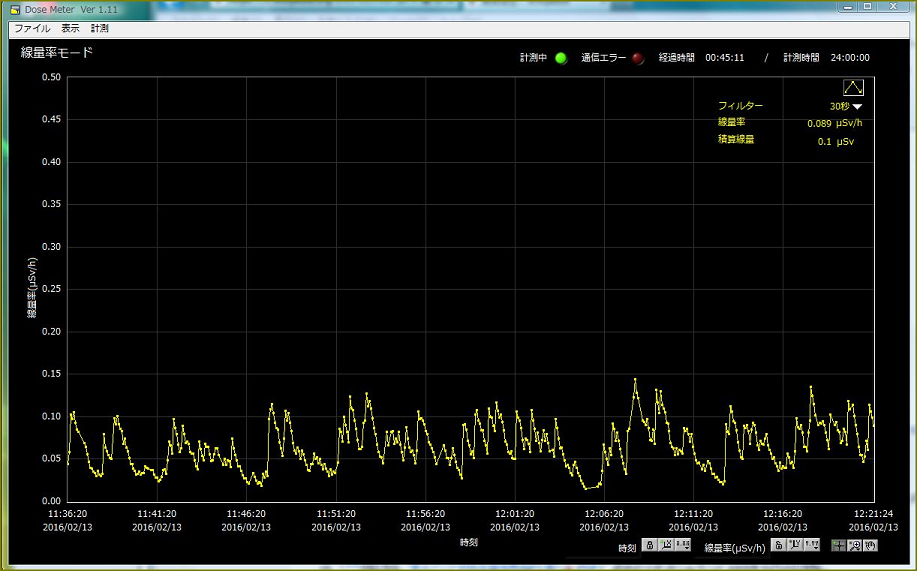Open the time axis format options
This screenshot has height=571, width=917.
point(684,545)
